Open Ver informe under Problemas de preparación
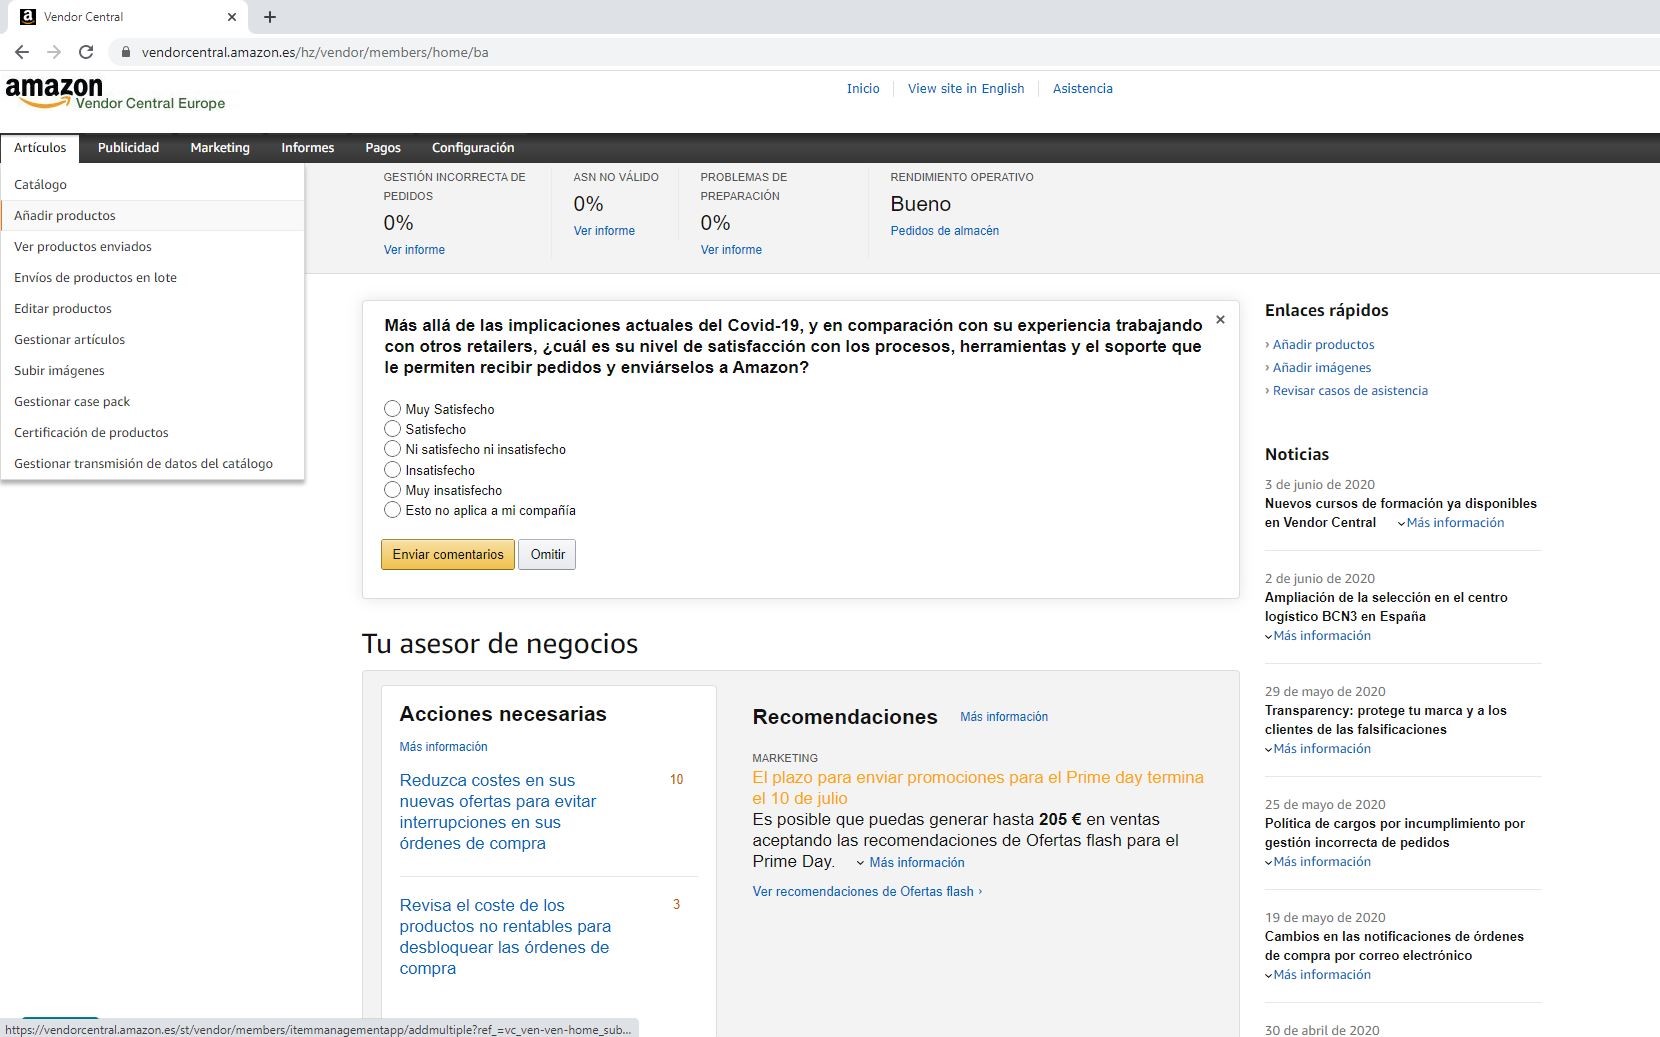This screenshot has height=1037, width=1660. 731,250
